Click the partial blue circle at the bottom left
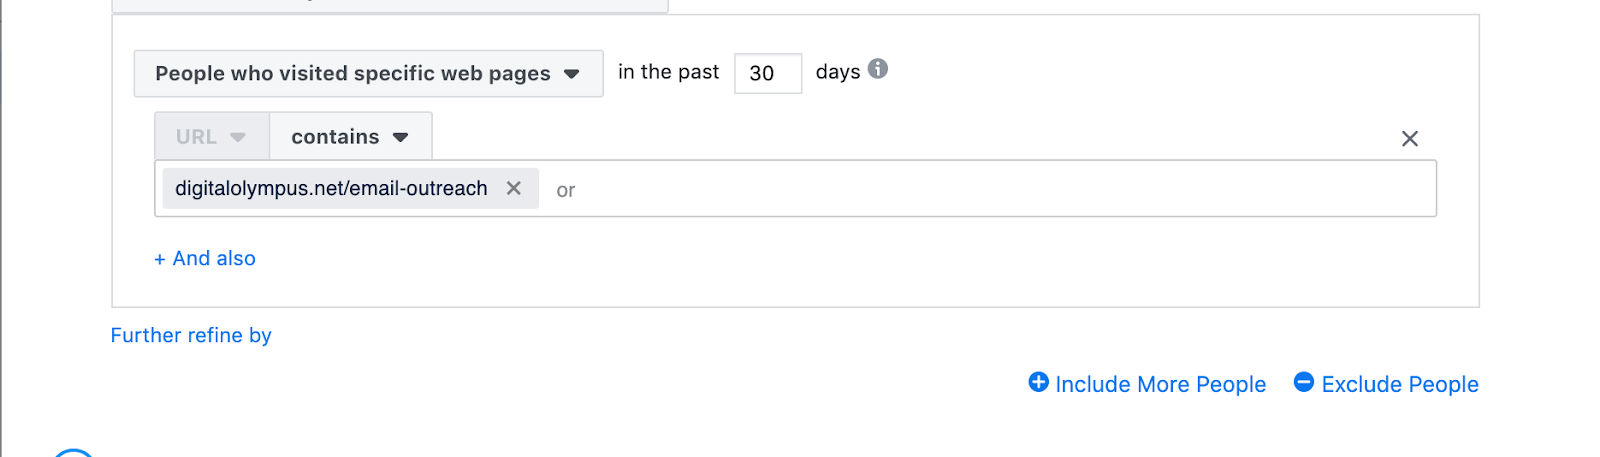This screenshot has width=1600, height=457. pos(73,453)
